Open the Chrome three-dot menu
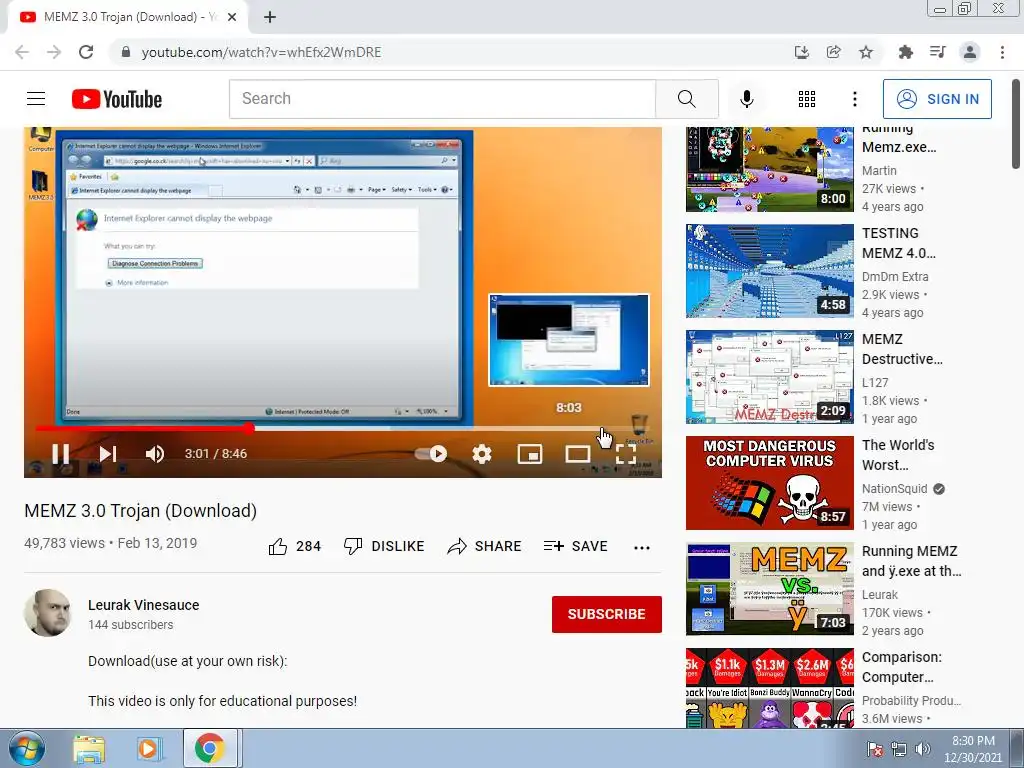The width and height of the screenshot is (1024, 768). (x=1002, y=52)
